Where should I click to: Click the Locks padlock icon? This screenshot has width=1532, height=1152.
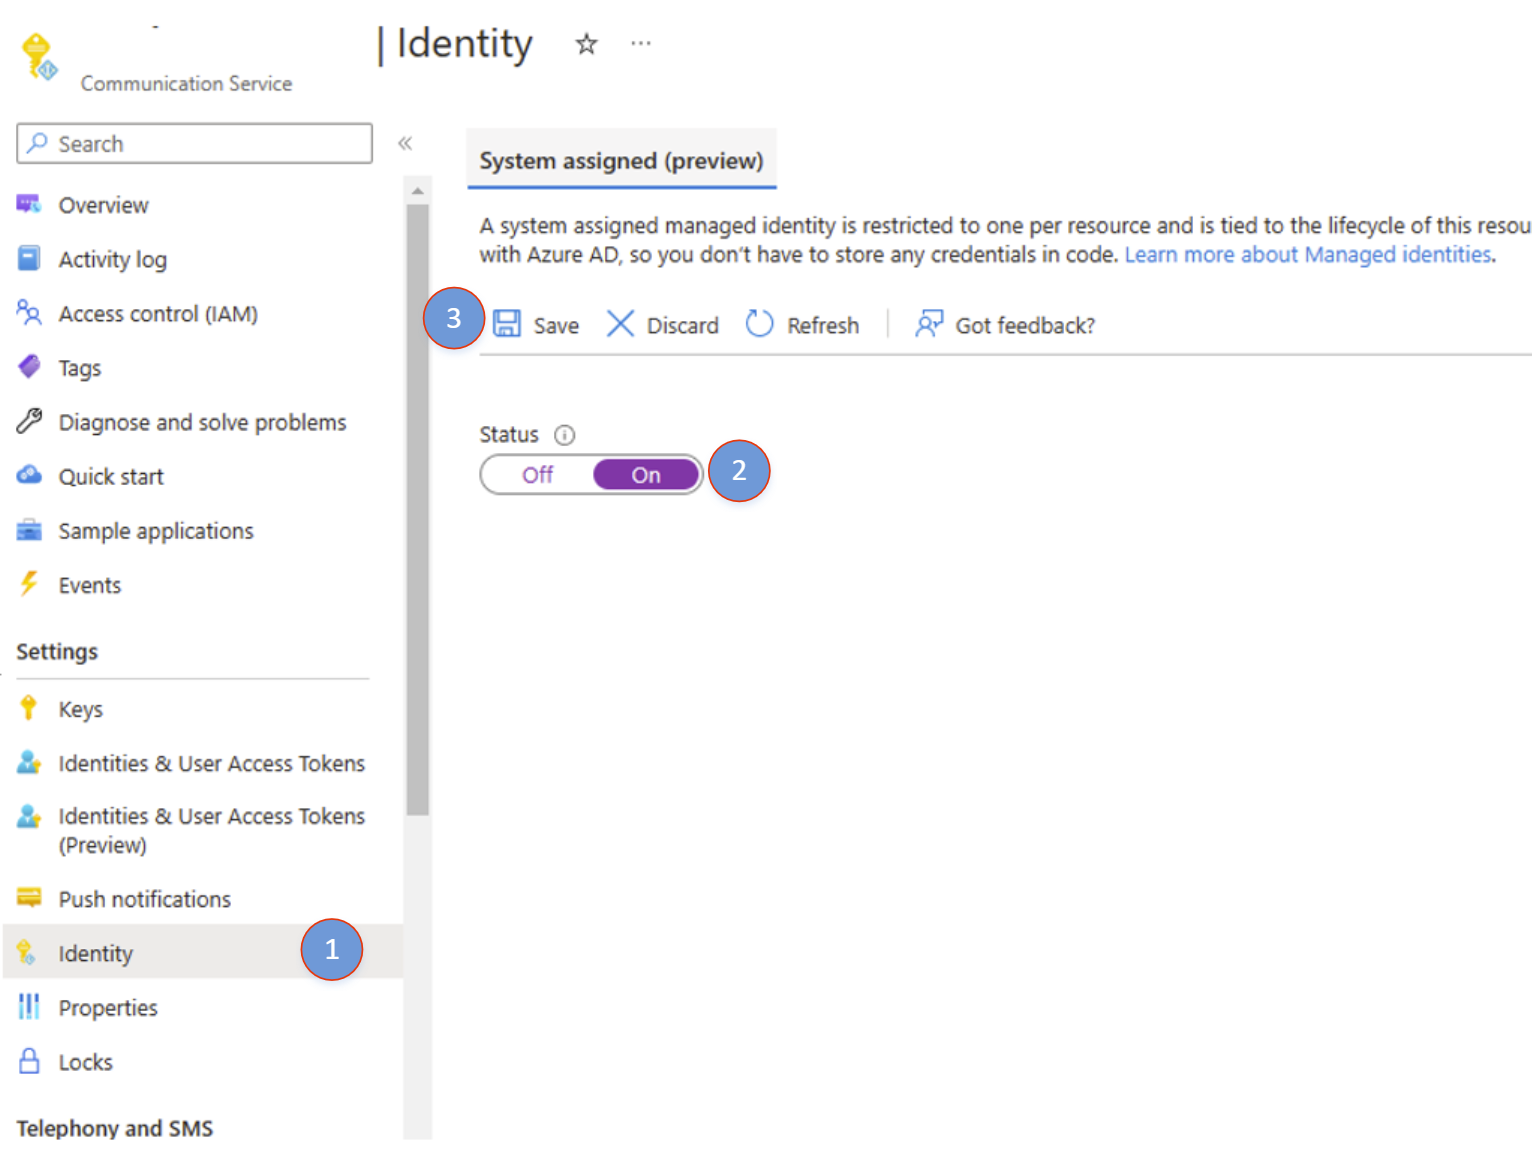click(29, 1060)
